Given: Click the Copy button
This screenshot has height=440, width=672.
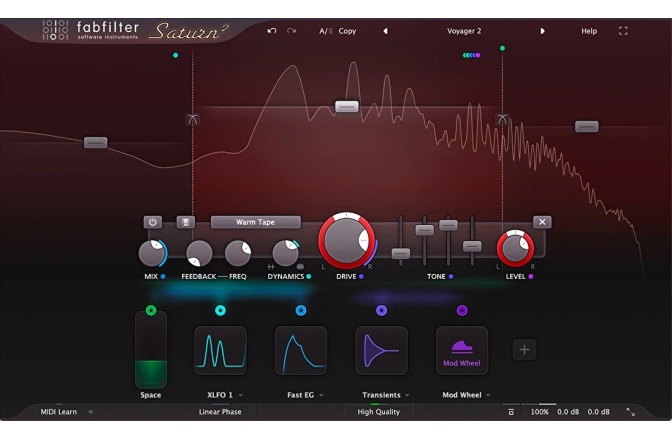Looking at the screenshot, I should click(347, 31).
